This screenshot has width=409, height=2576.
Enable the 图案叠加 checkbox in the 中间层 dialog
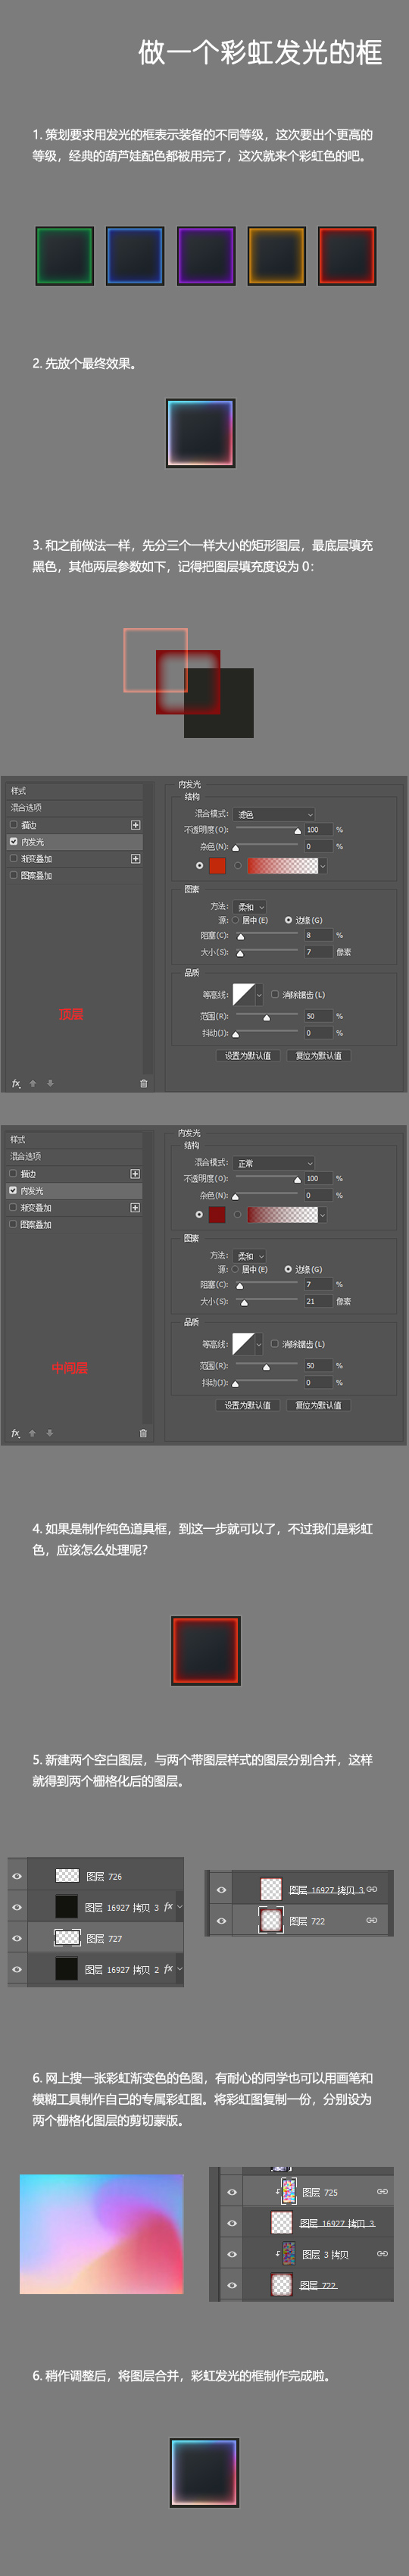[13, 1225]
